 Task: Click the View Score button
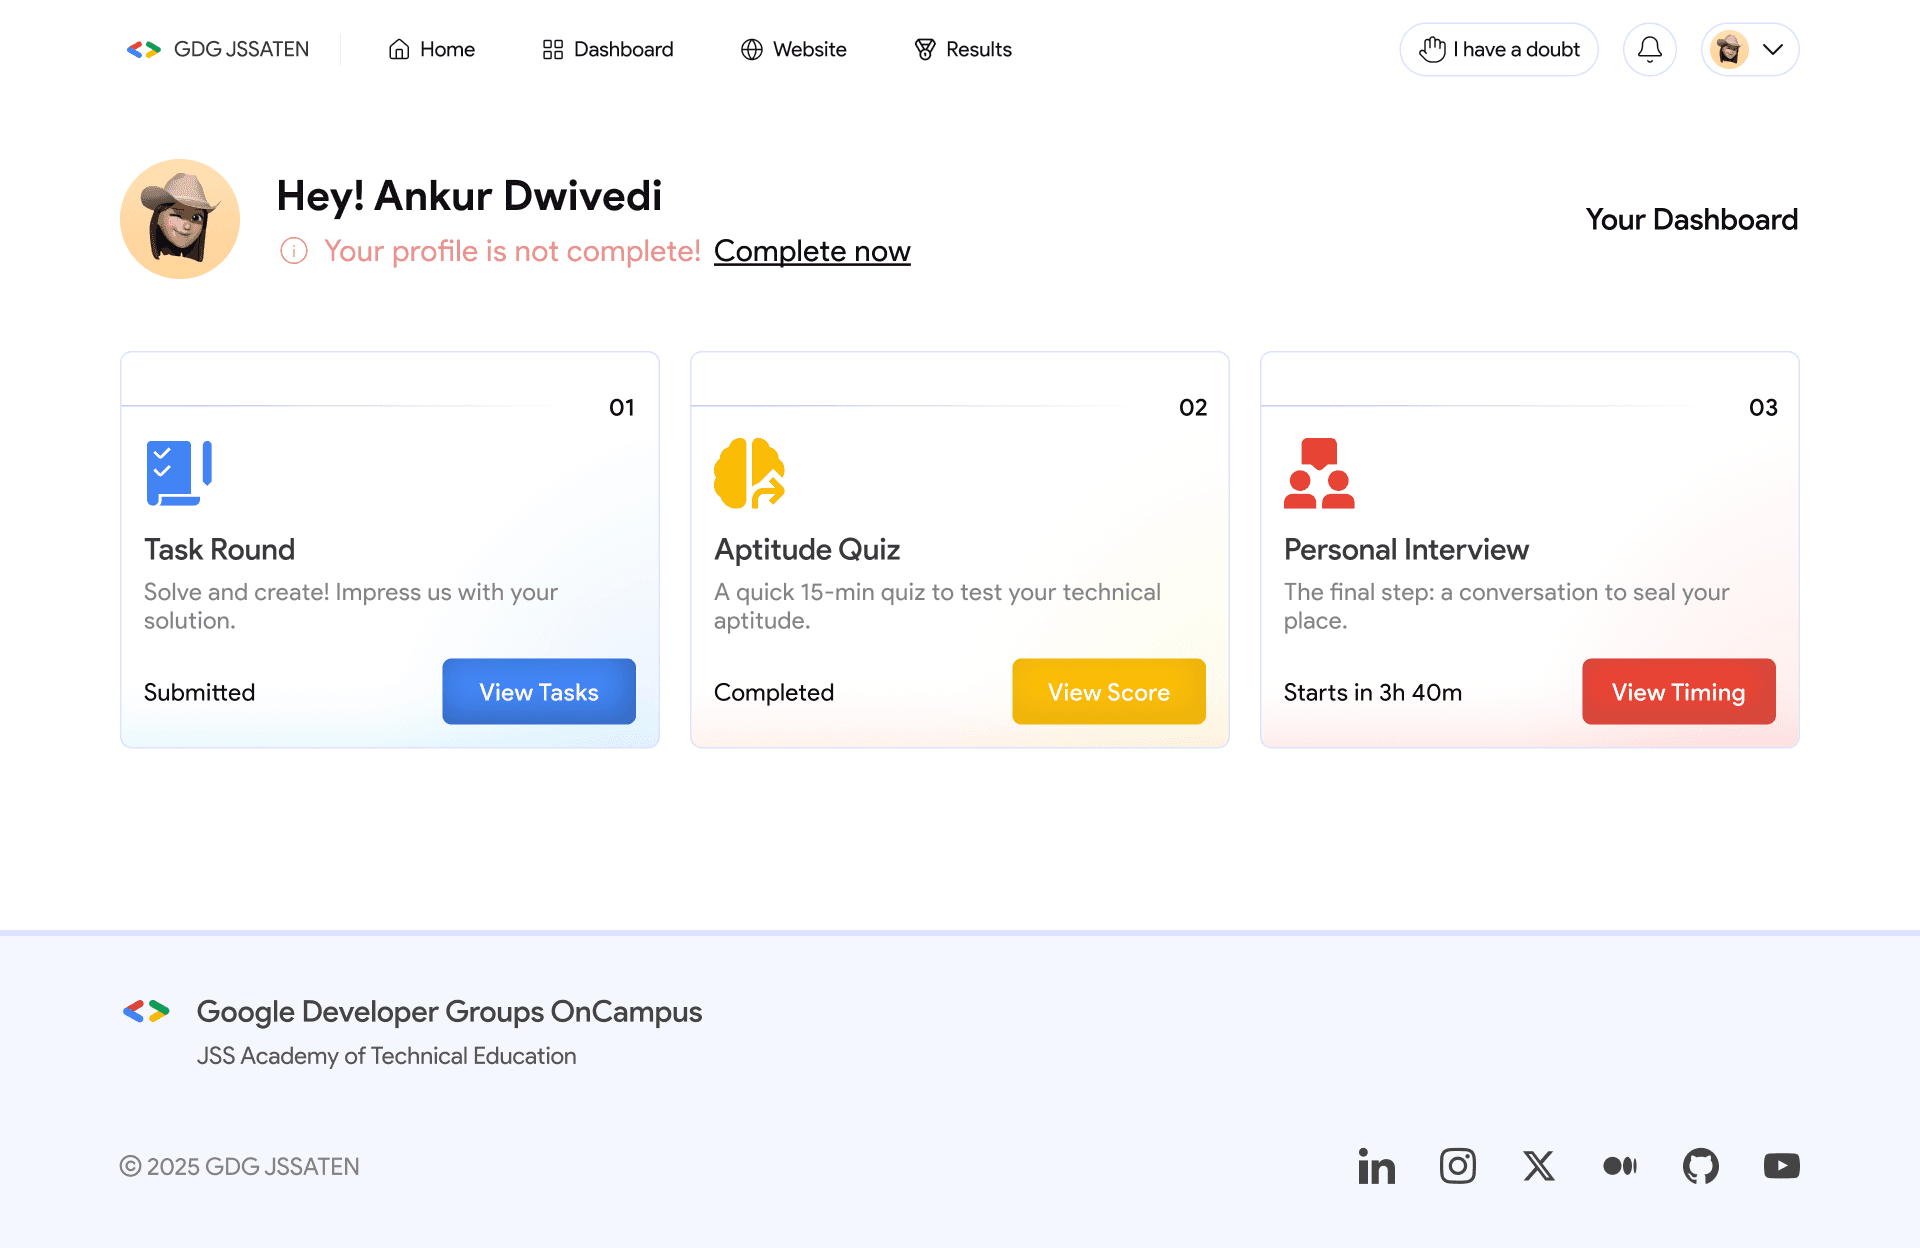[1108, 691]
